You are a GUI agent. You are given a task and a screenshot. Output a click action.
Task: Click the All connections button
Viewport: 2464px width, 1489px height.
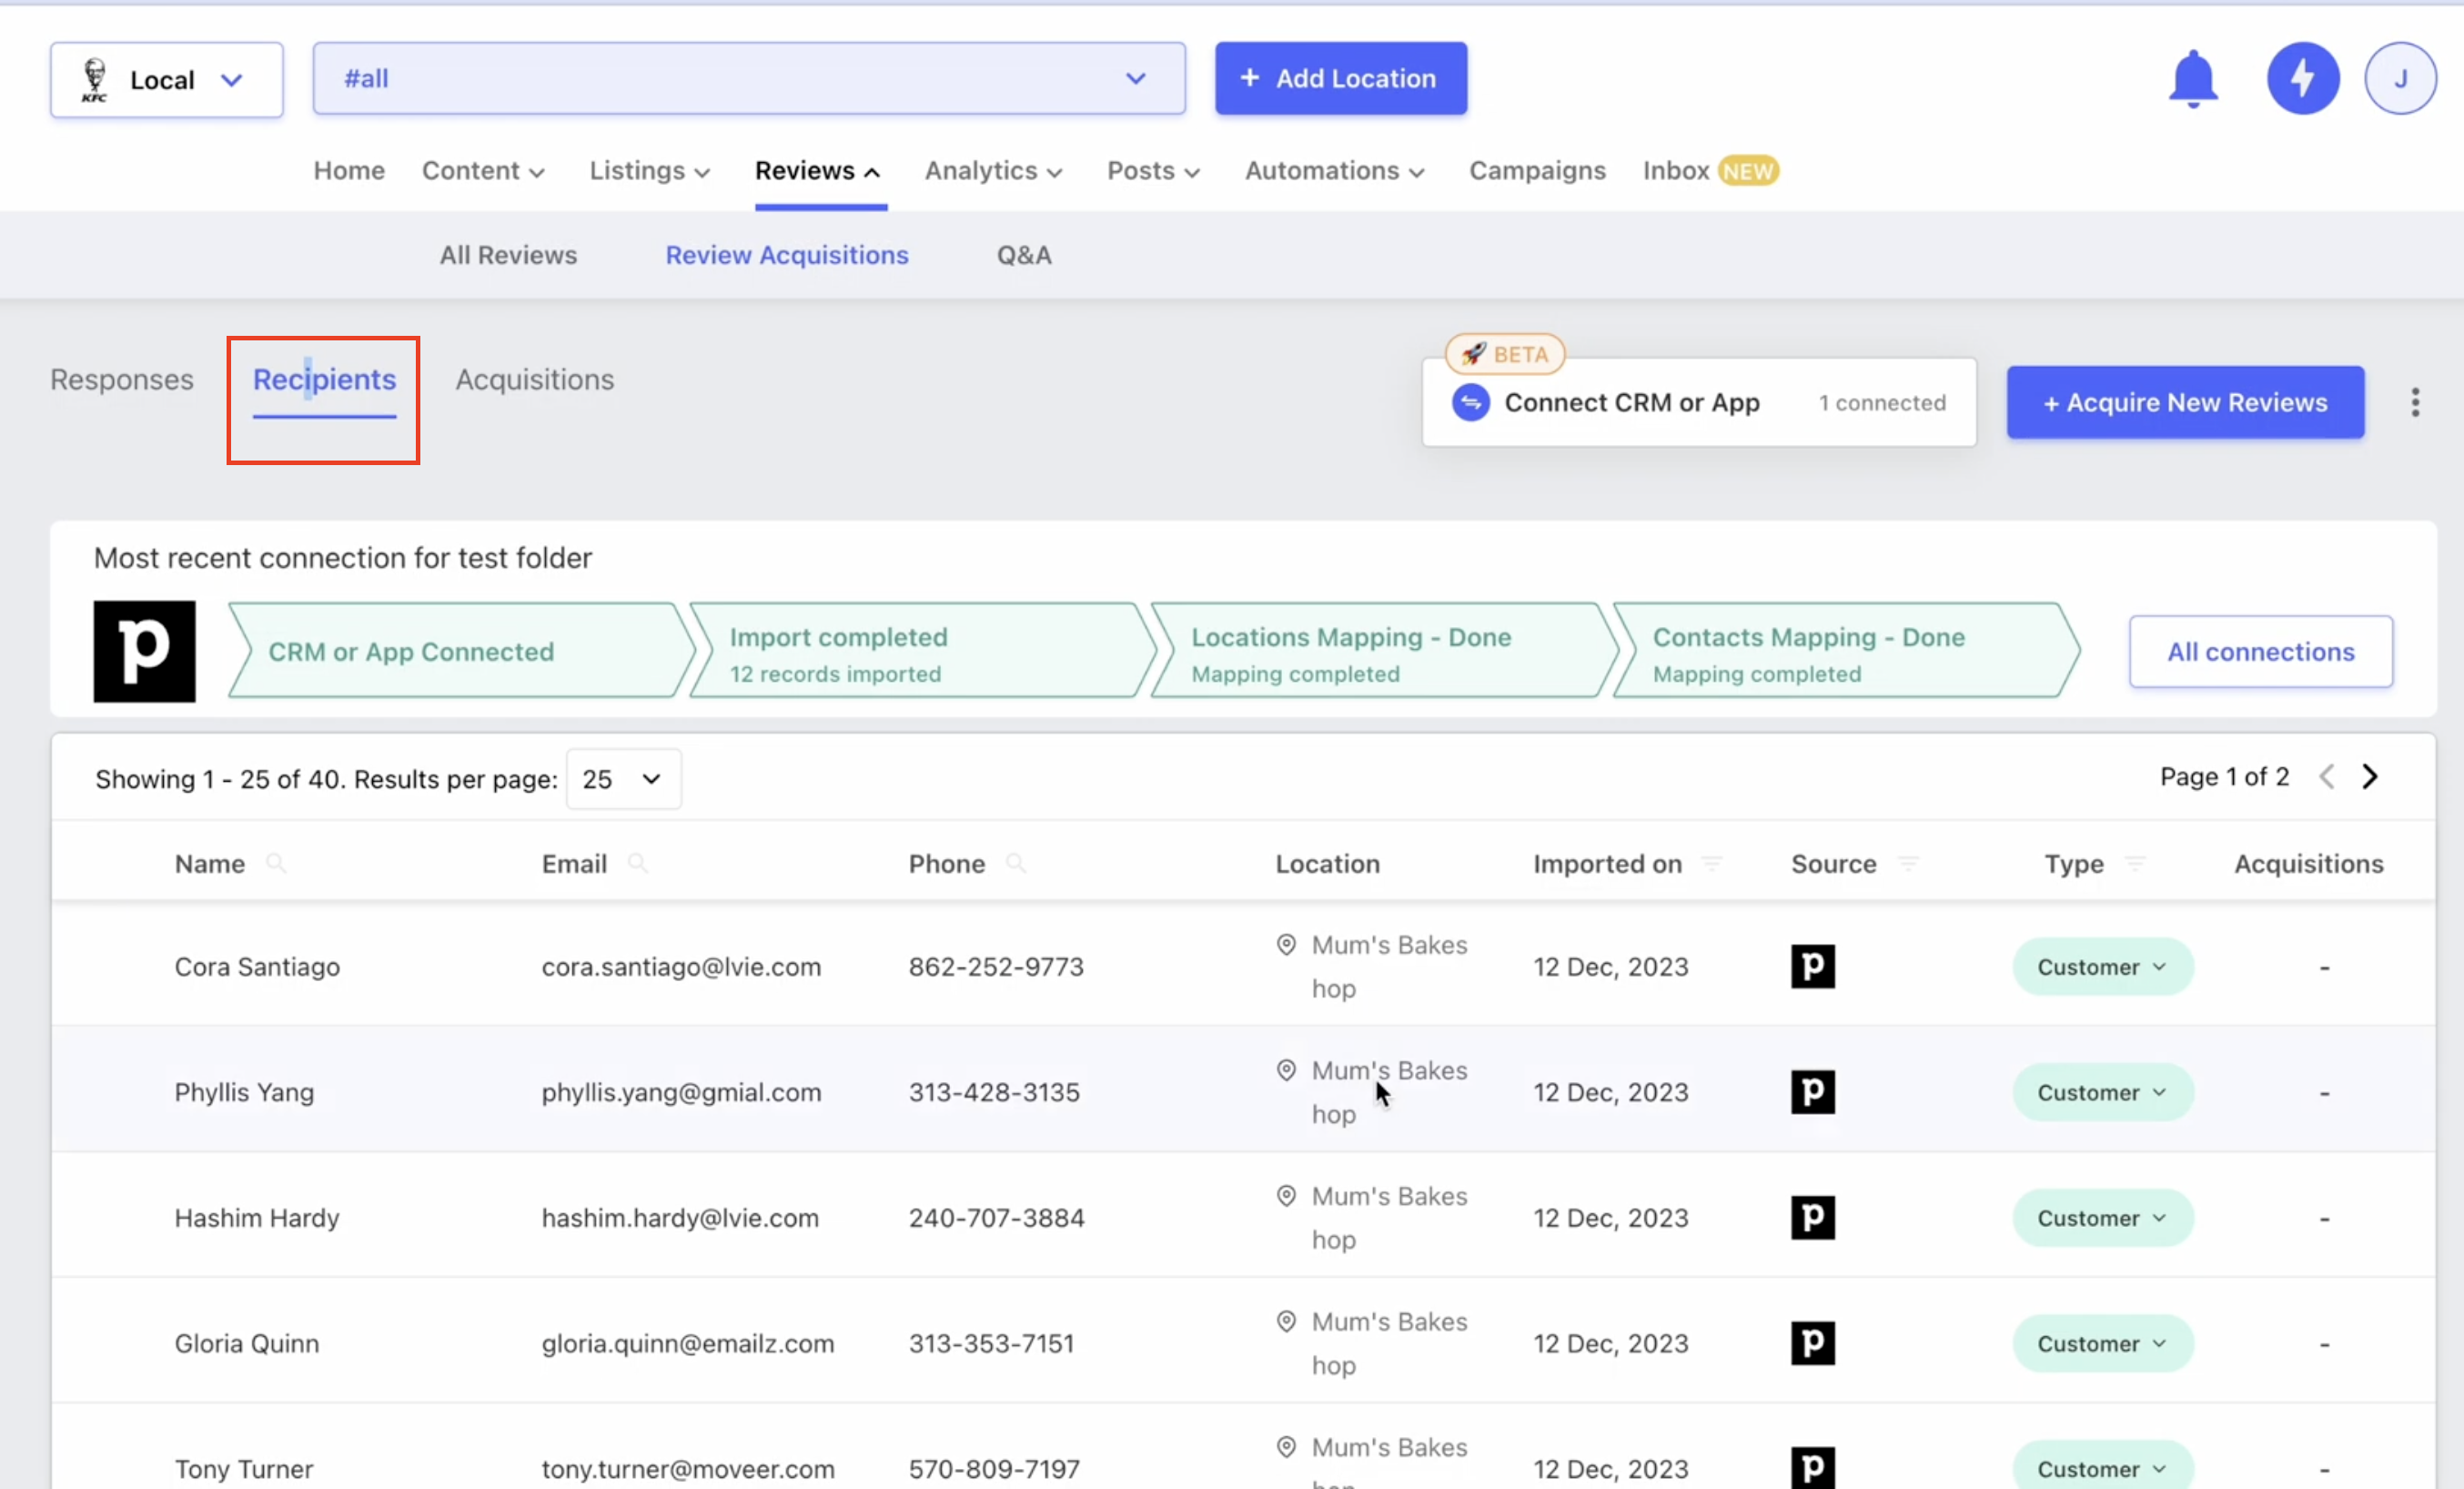coord(2260,652)
